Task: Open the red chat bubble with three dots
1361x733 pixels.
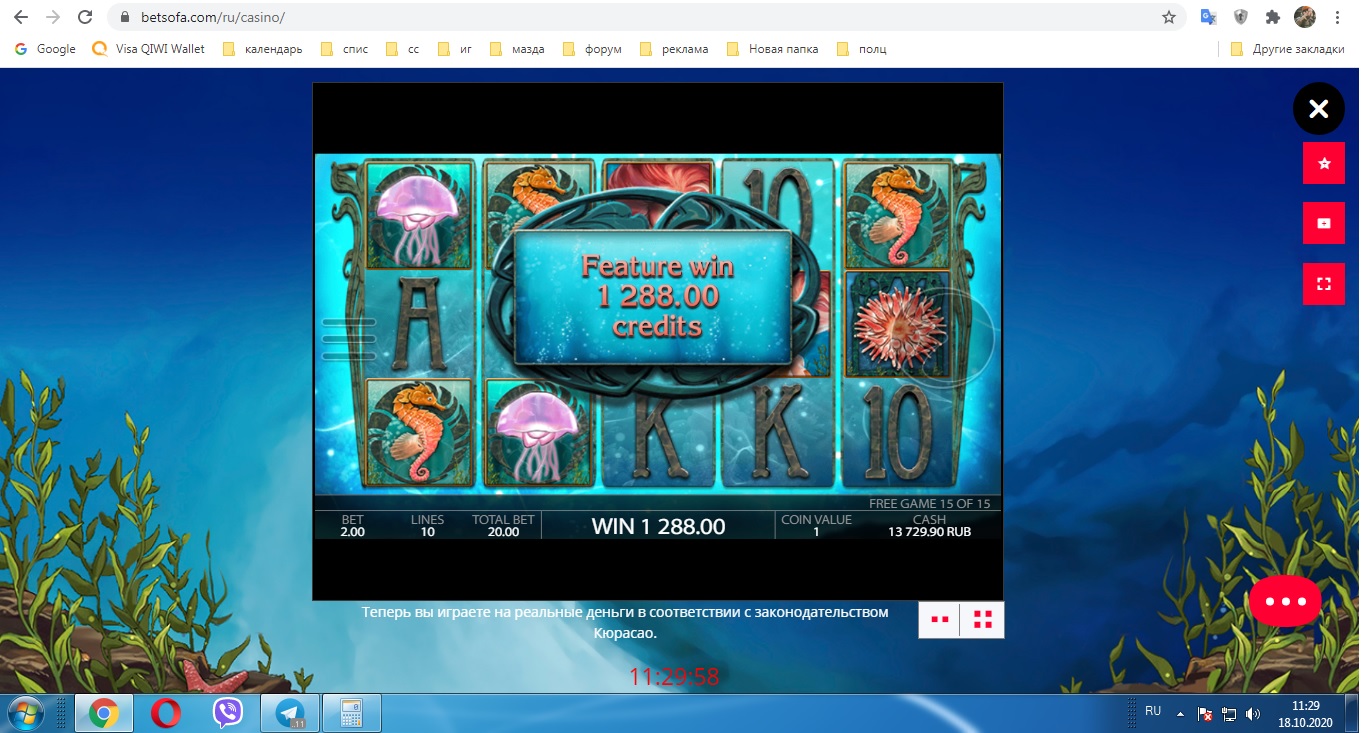Action: coord(1285,601)
